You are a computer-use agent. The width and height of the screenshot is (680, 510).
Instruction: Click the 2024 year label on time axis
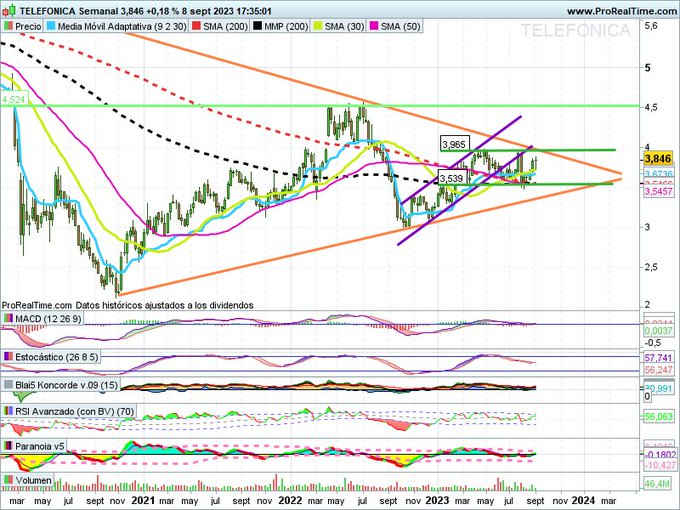tap(583, 500)
